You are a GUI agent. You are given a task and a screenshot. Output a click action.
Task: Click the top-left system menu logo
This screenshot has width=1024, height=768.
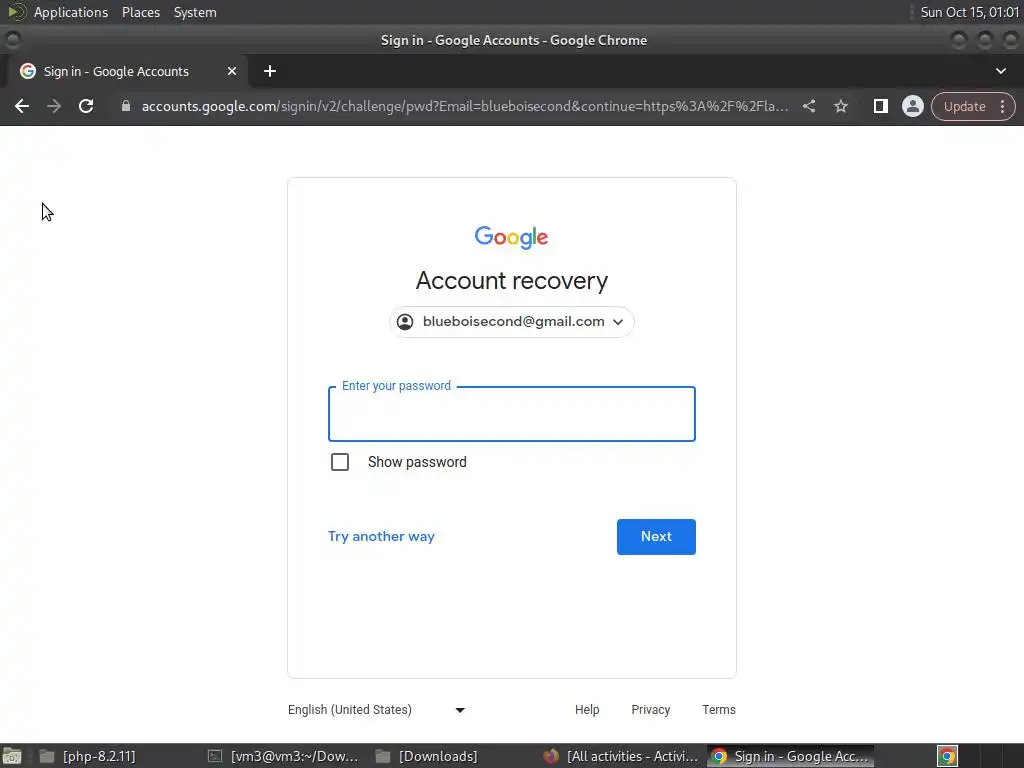[16, 12]
